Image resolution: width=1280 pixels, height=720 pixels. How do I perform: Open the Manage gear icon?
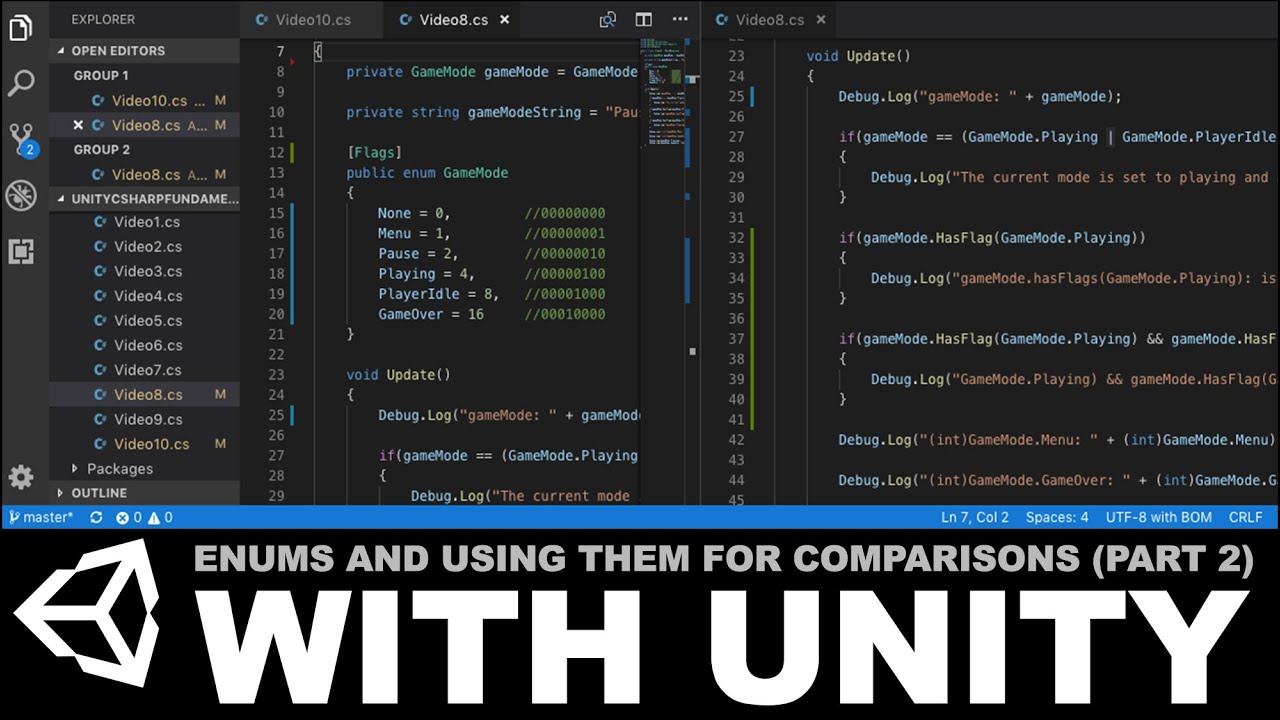[x=21, y=477]
